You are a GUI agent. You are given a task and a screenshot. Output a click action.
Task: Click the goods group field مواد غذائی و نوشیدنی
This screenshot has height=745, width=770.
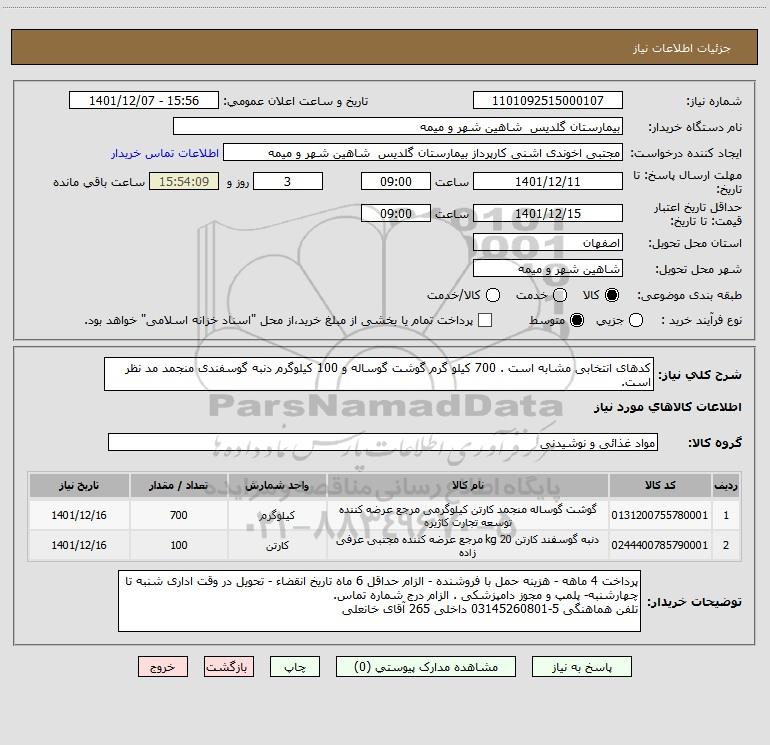pyautogui.click(x=383, y=442)
